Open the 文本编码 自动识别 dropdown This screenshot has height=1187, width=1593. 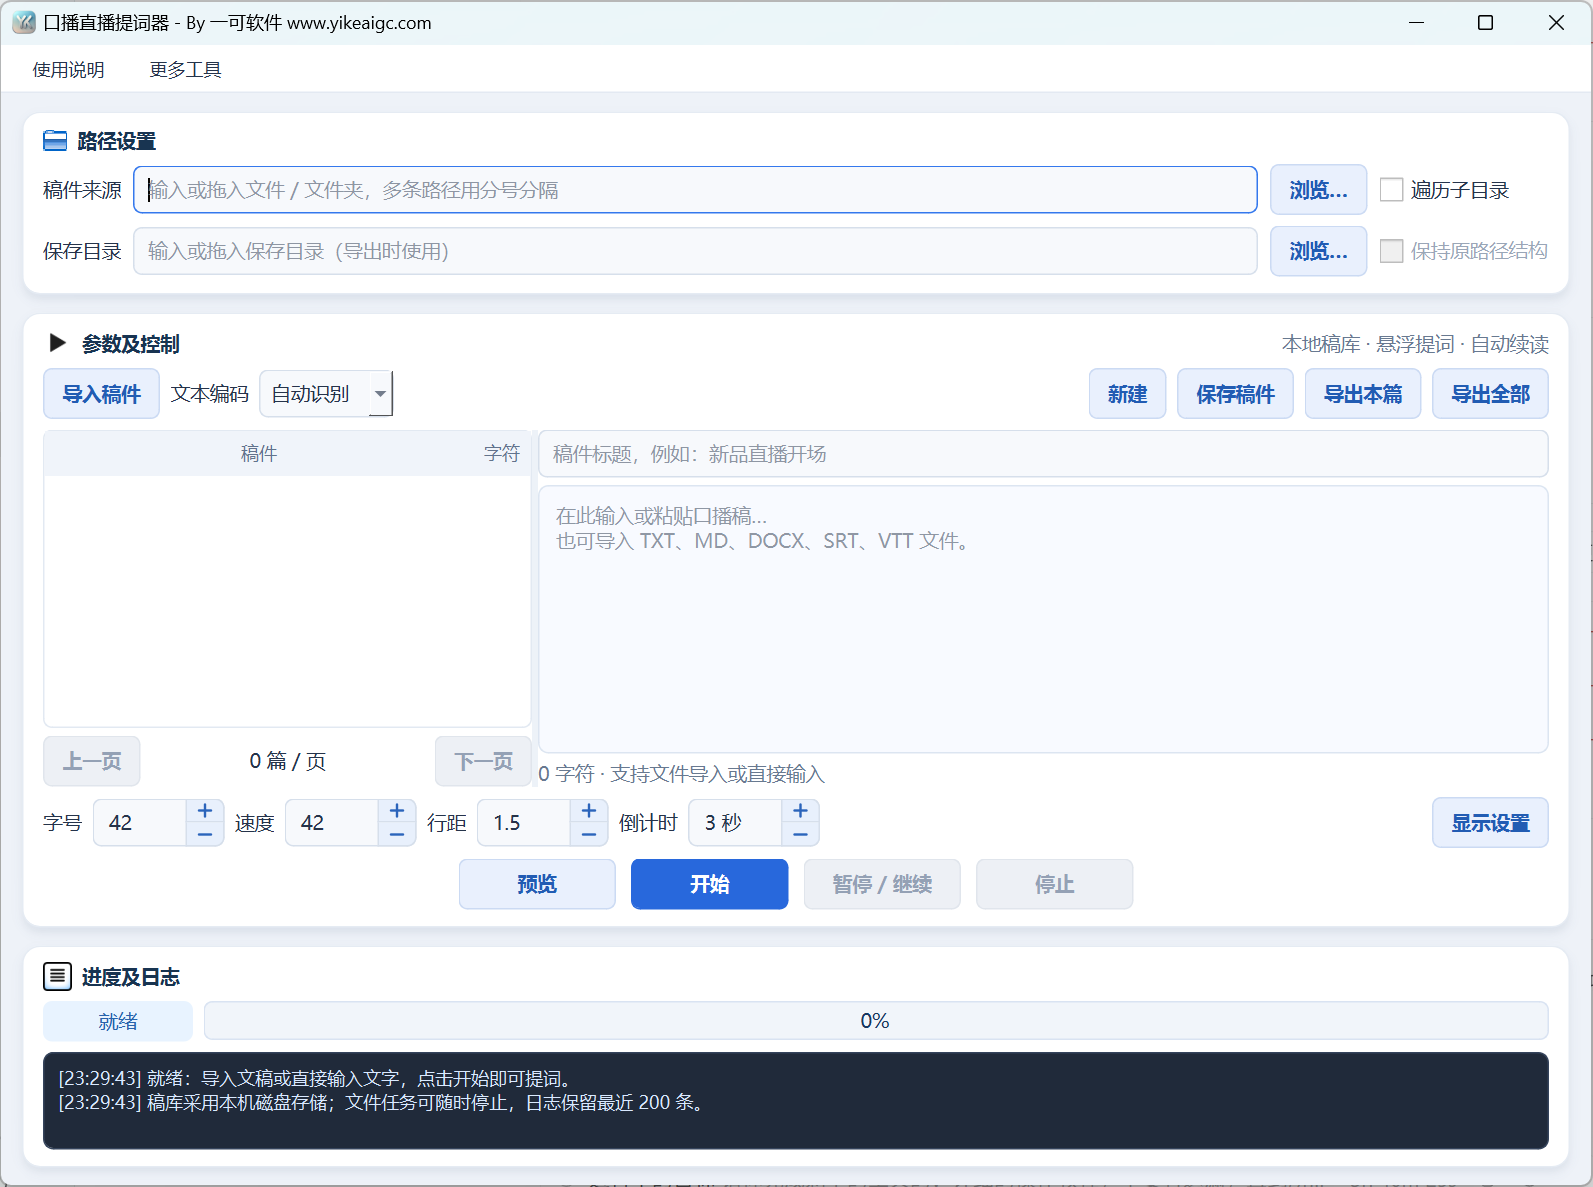pos(326,394)
